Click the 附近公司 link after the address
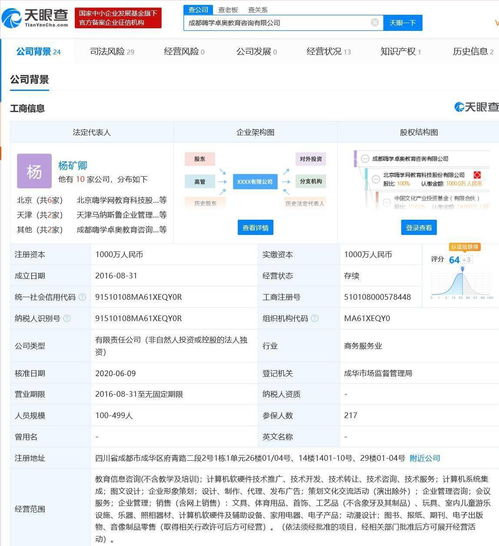 click(425, 458)
